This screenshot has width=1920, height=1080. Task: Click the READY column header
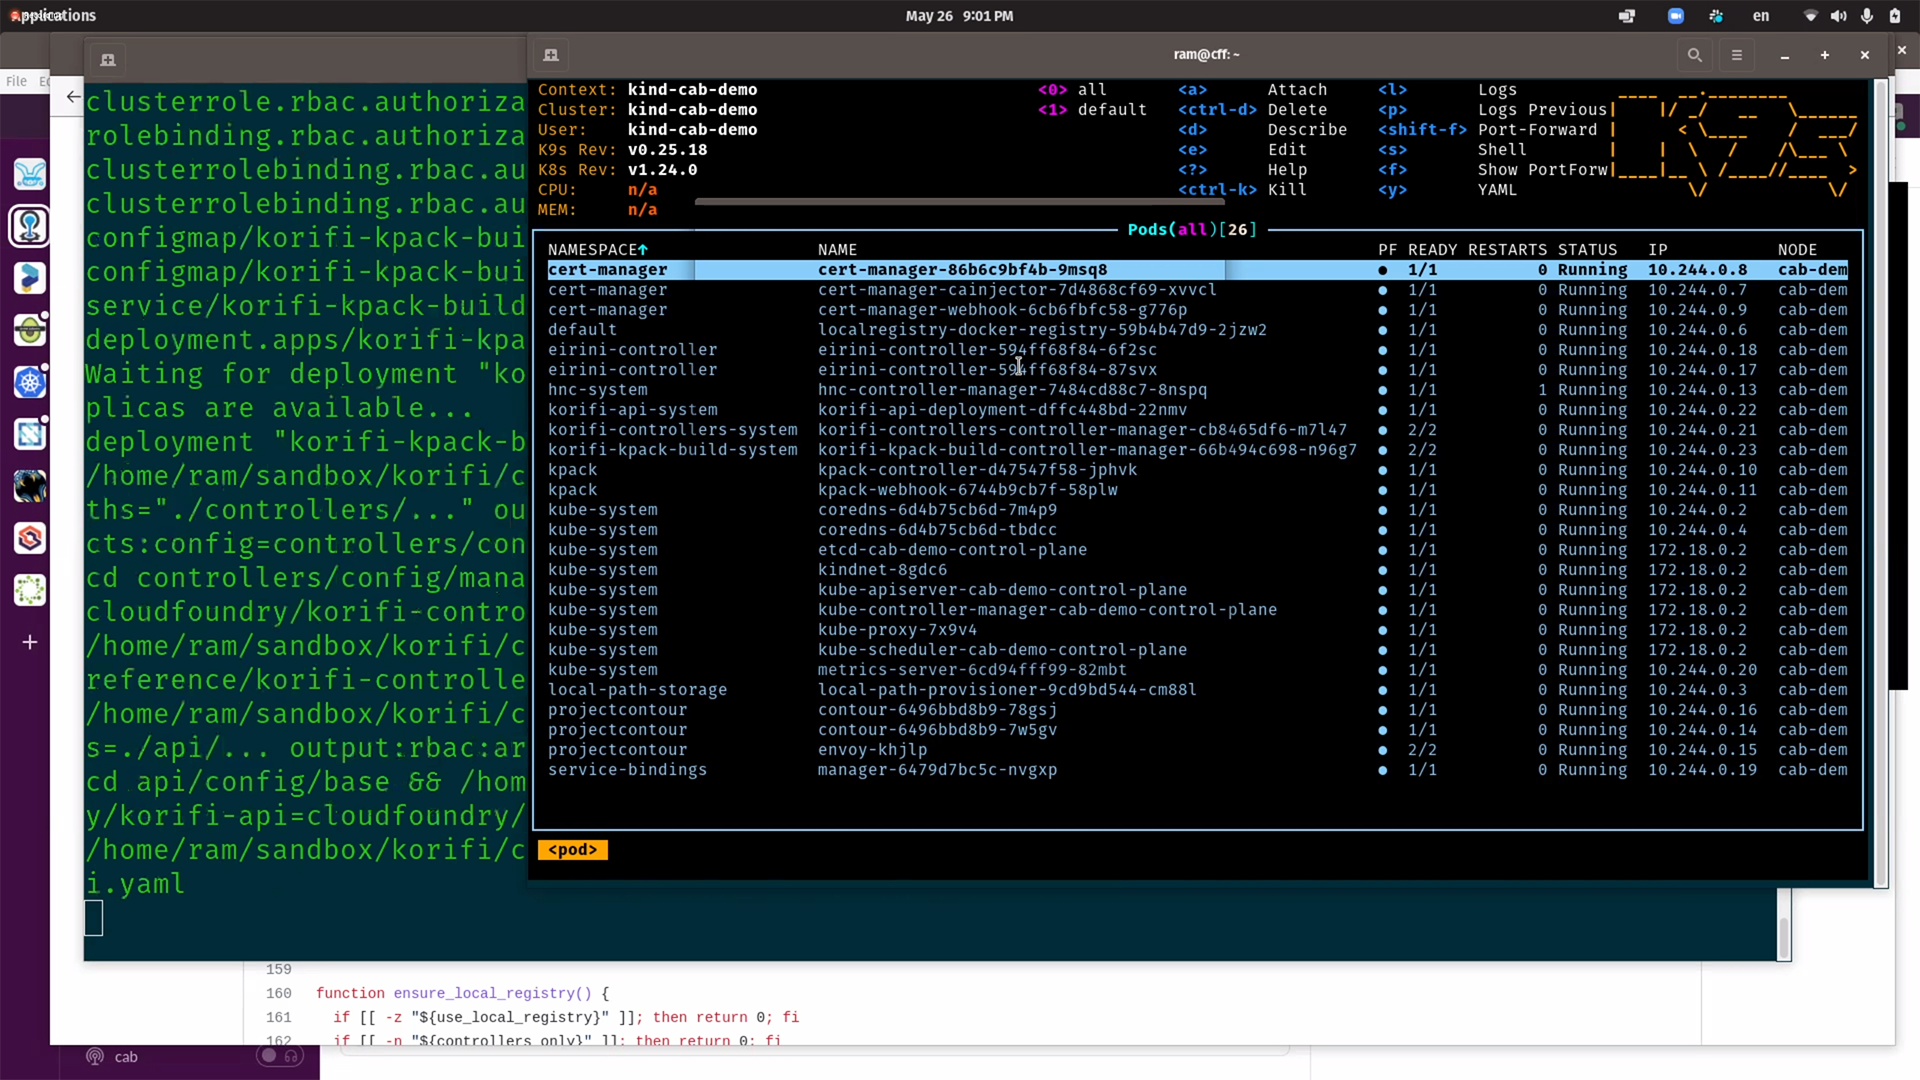pyautogui.click(x=1432, y=250)
